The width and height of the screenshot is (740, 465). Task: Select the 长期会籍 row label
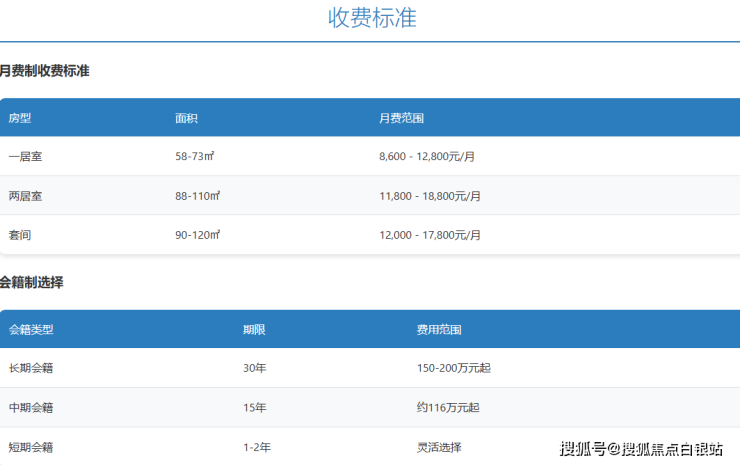[31, 368]
